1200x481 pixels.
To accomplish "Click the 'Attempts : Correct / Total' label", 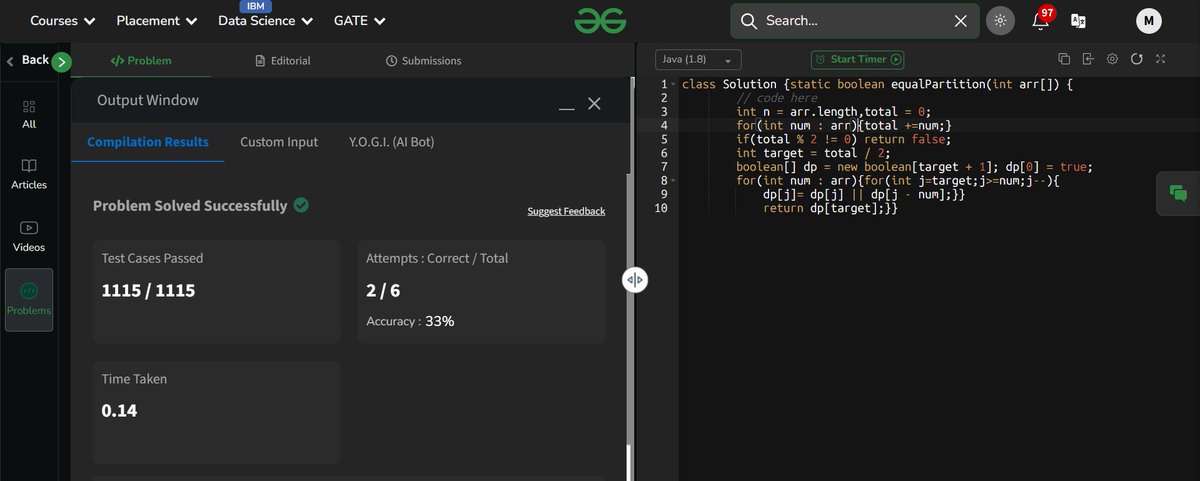I will click(x=437, y=258).
